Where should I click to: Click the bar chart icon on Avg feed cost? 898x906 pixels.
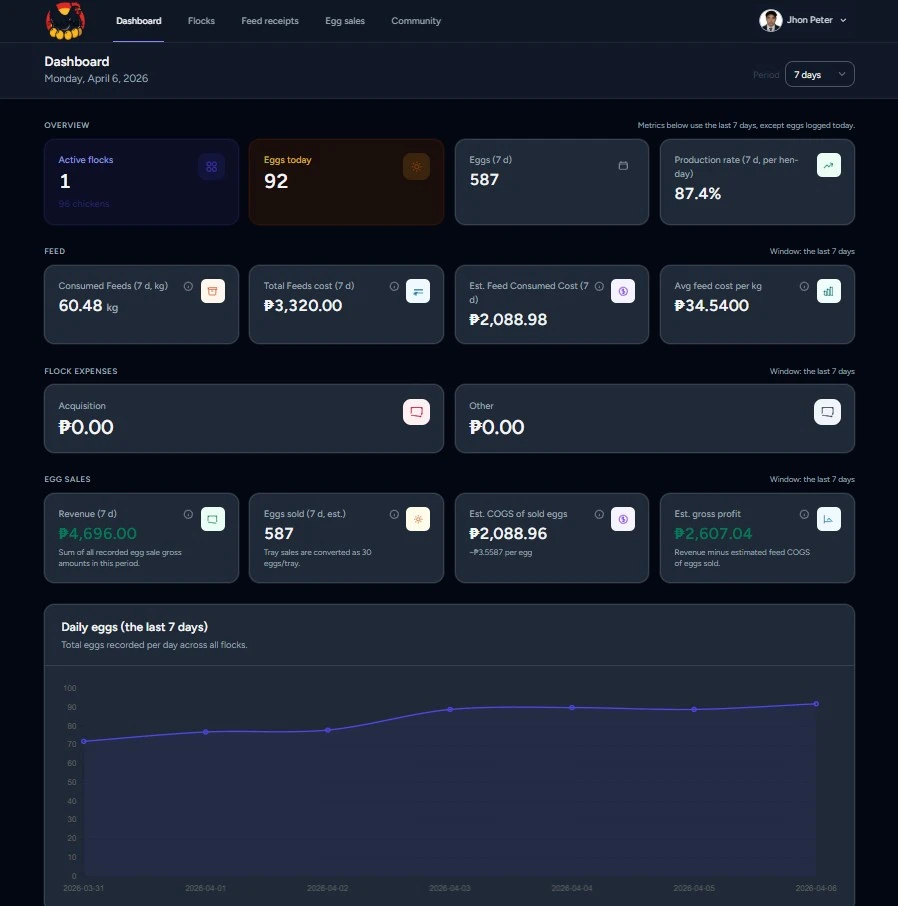[828, 291]
